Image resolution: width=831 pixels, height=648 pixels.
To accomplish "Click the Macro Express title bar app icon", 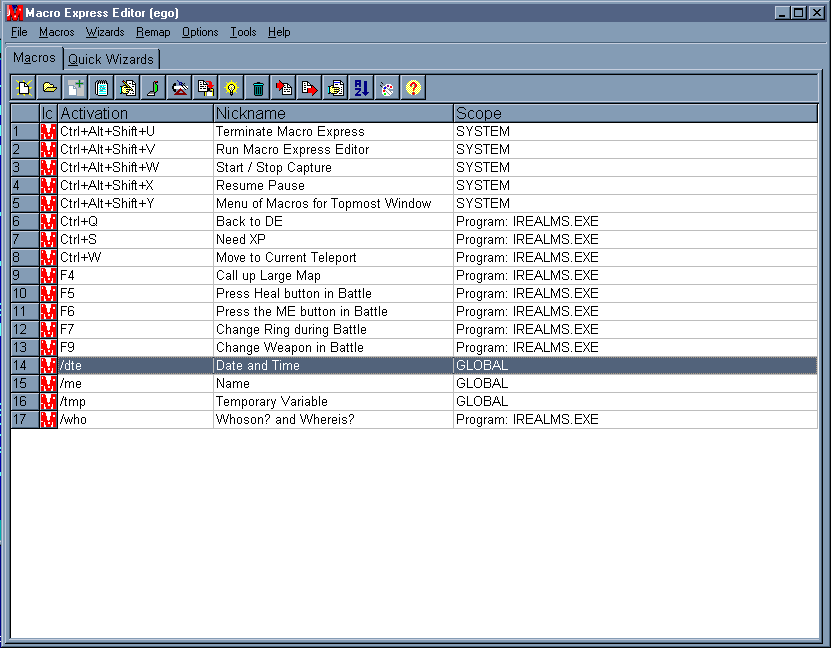I will (15, 12).
